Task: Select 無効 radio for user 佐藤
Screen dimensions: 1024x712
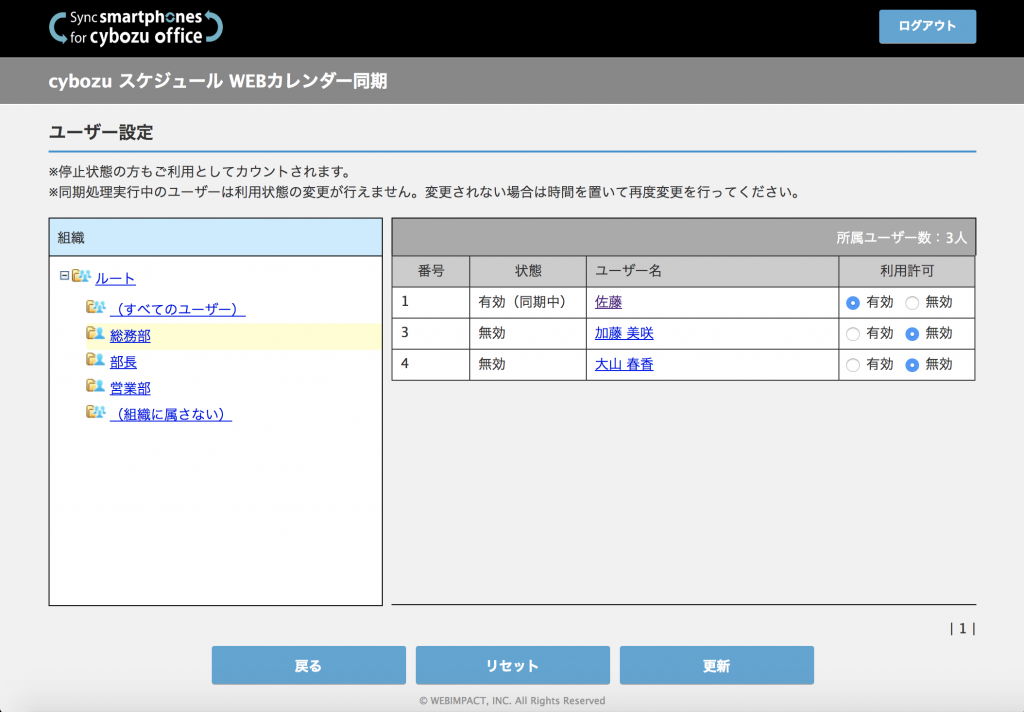Action: [912, 302]
